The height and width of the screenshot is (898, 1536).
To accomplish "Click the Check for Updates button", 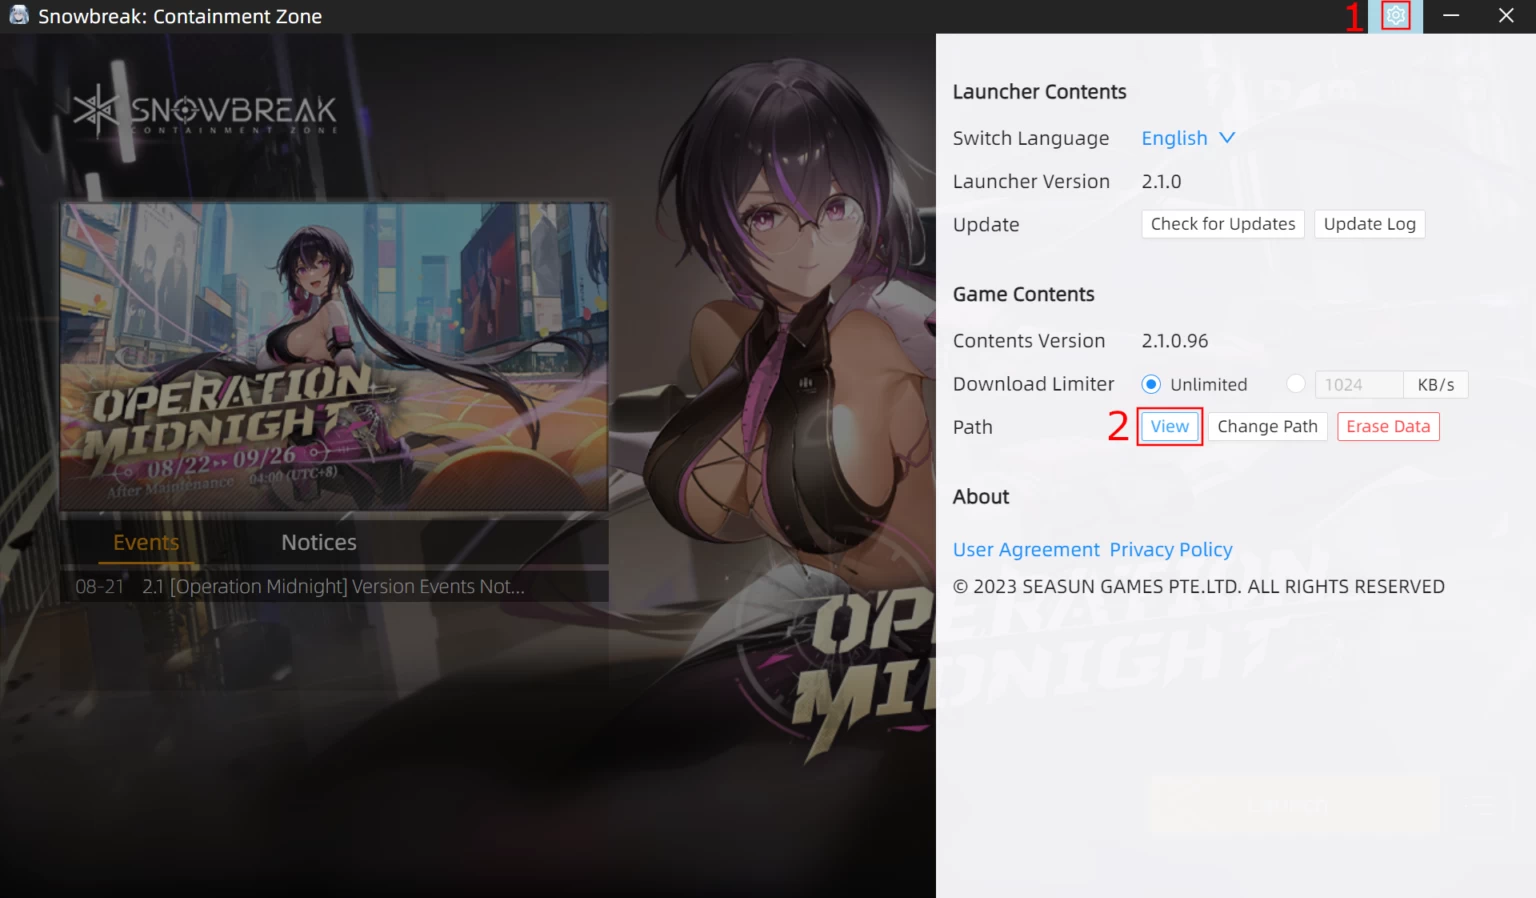I will pyautogui.click(x=1222, y=224).
